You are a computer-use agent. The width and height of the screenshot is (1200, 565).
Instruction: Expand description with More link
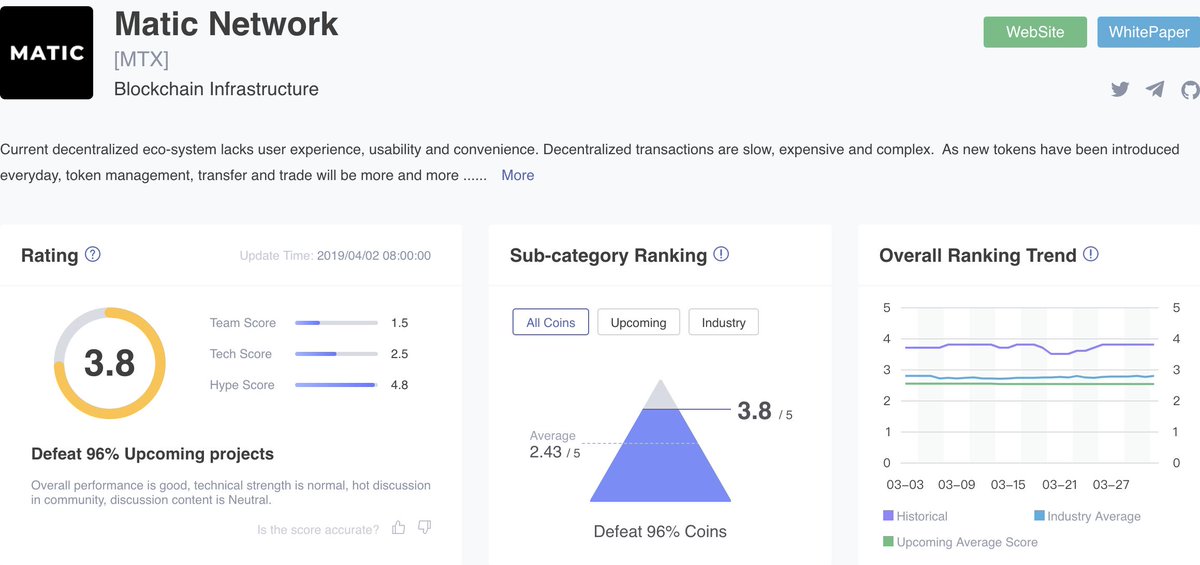click(518, 175)
